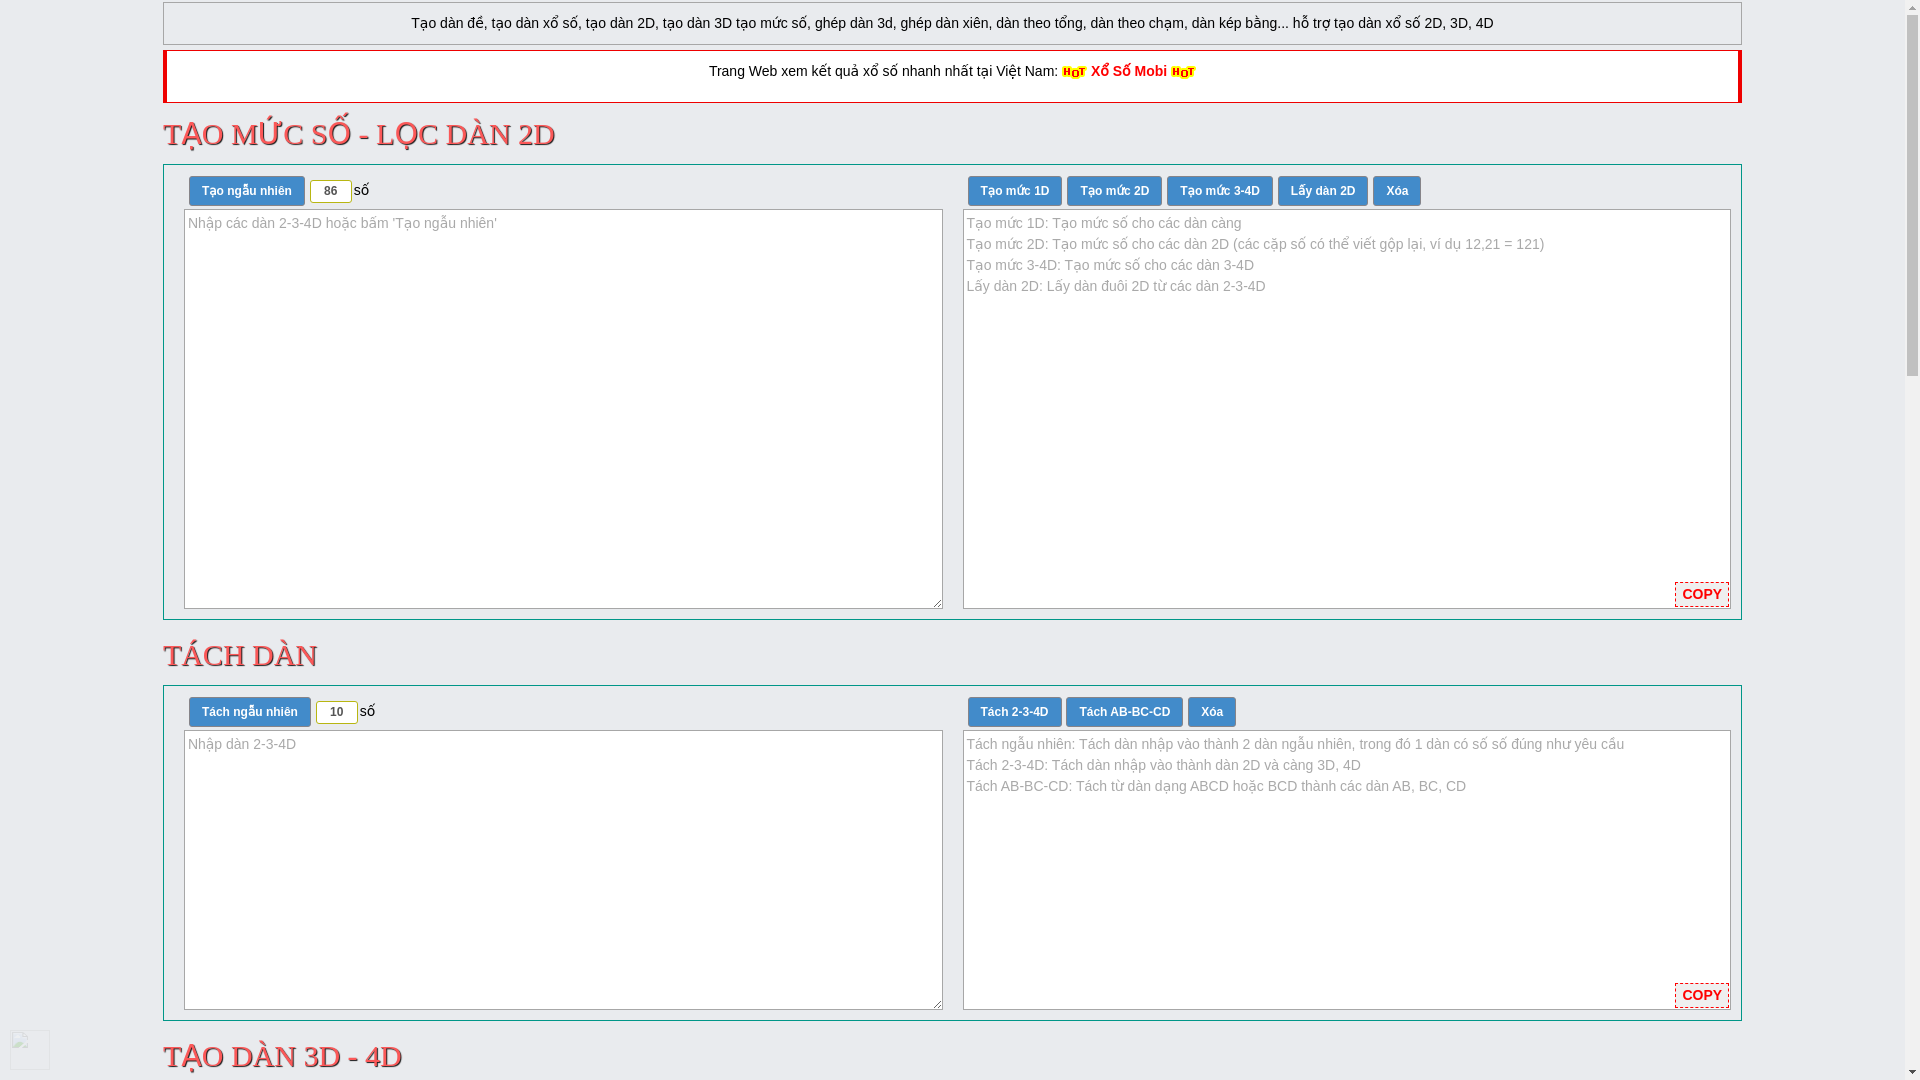Viewport: 1920px width, 1080px height.
Task: Click the HOT icon before Xổ Số Mobi
Action: point(1074,72)
